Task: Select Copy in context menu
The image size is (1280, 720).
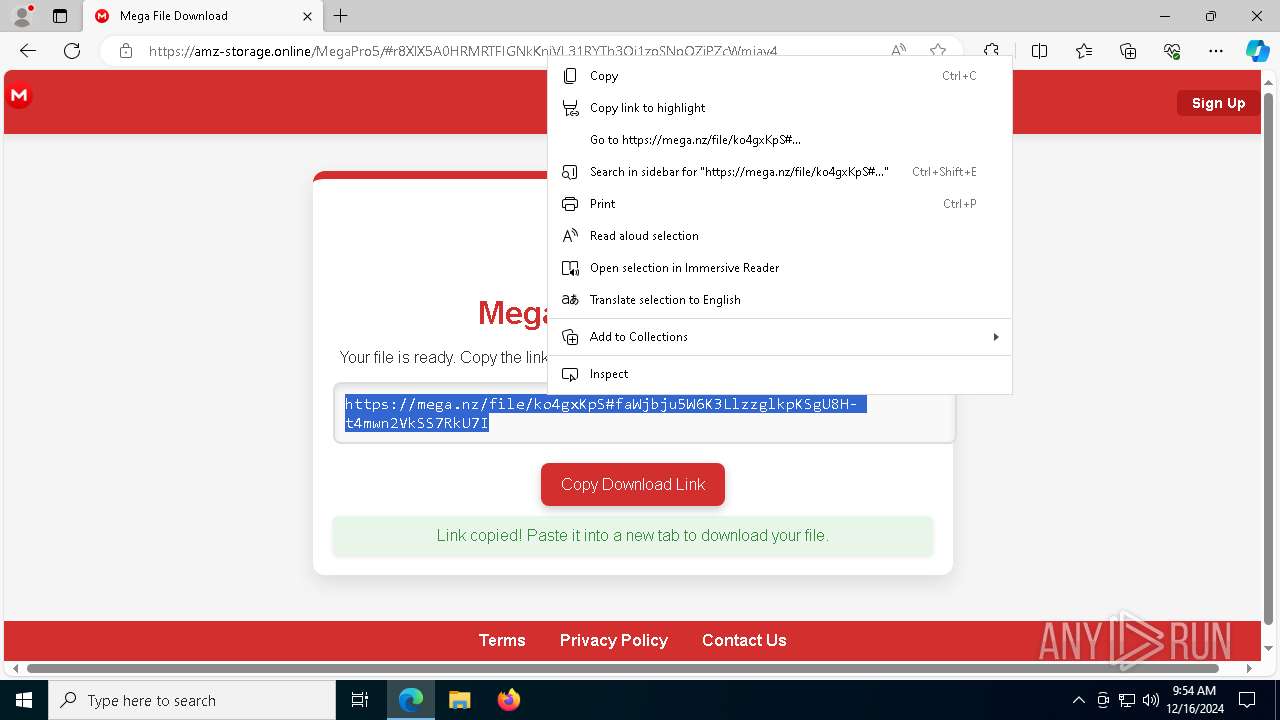Action: tap(780, 76)
